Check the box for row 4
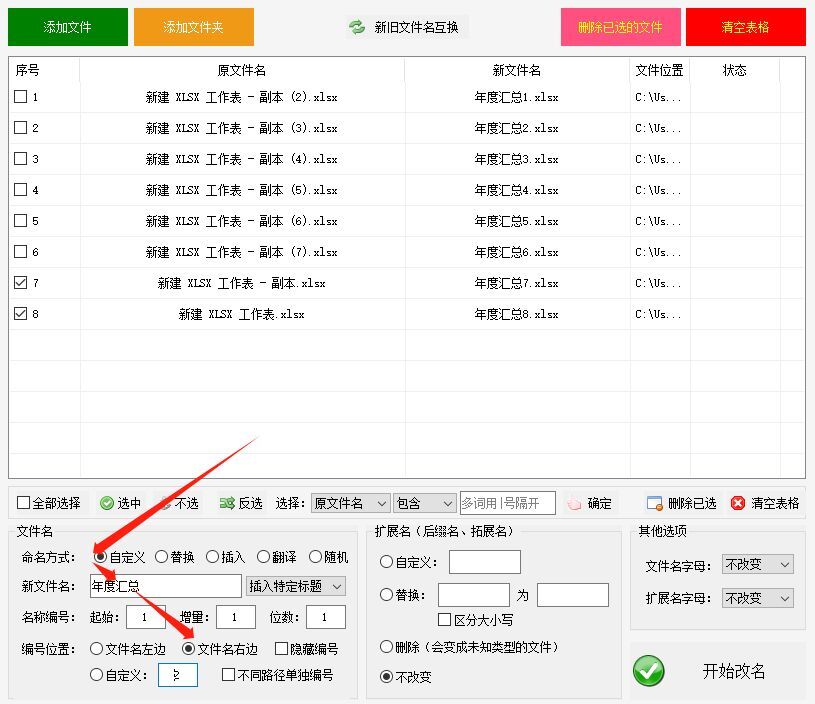 click(x=20, y=190)
